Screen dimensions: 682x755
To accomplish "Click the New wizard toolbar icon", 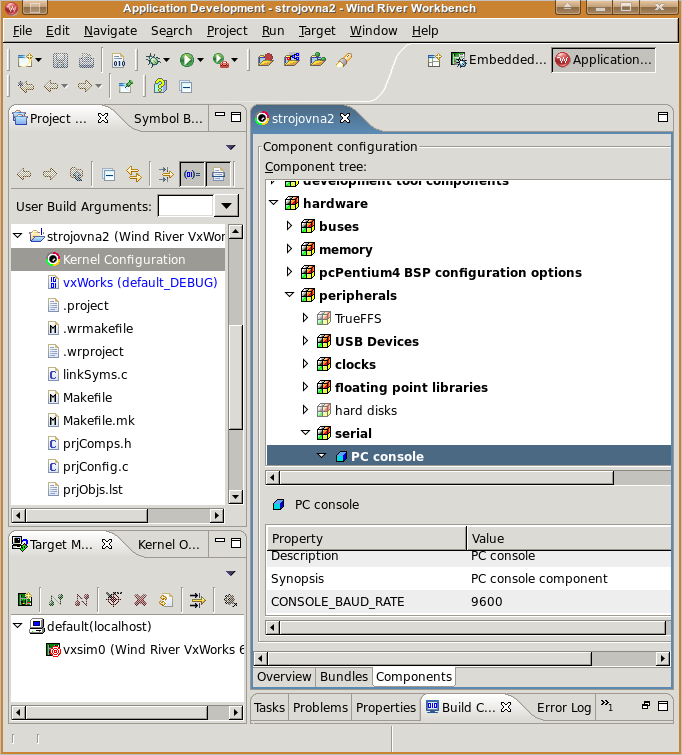I will [25, 60].
